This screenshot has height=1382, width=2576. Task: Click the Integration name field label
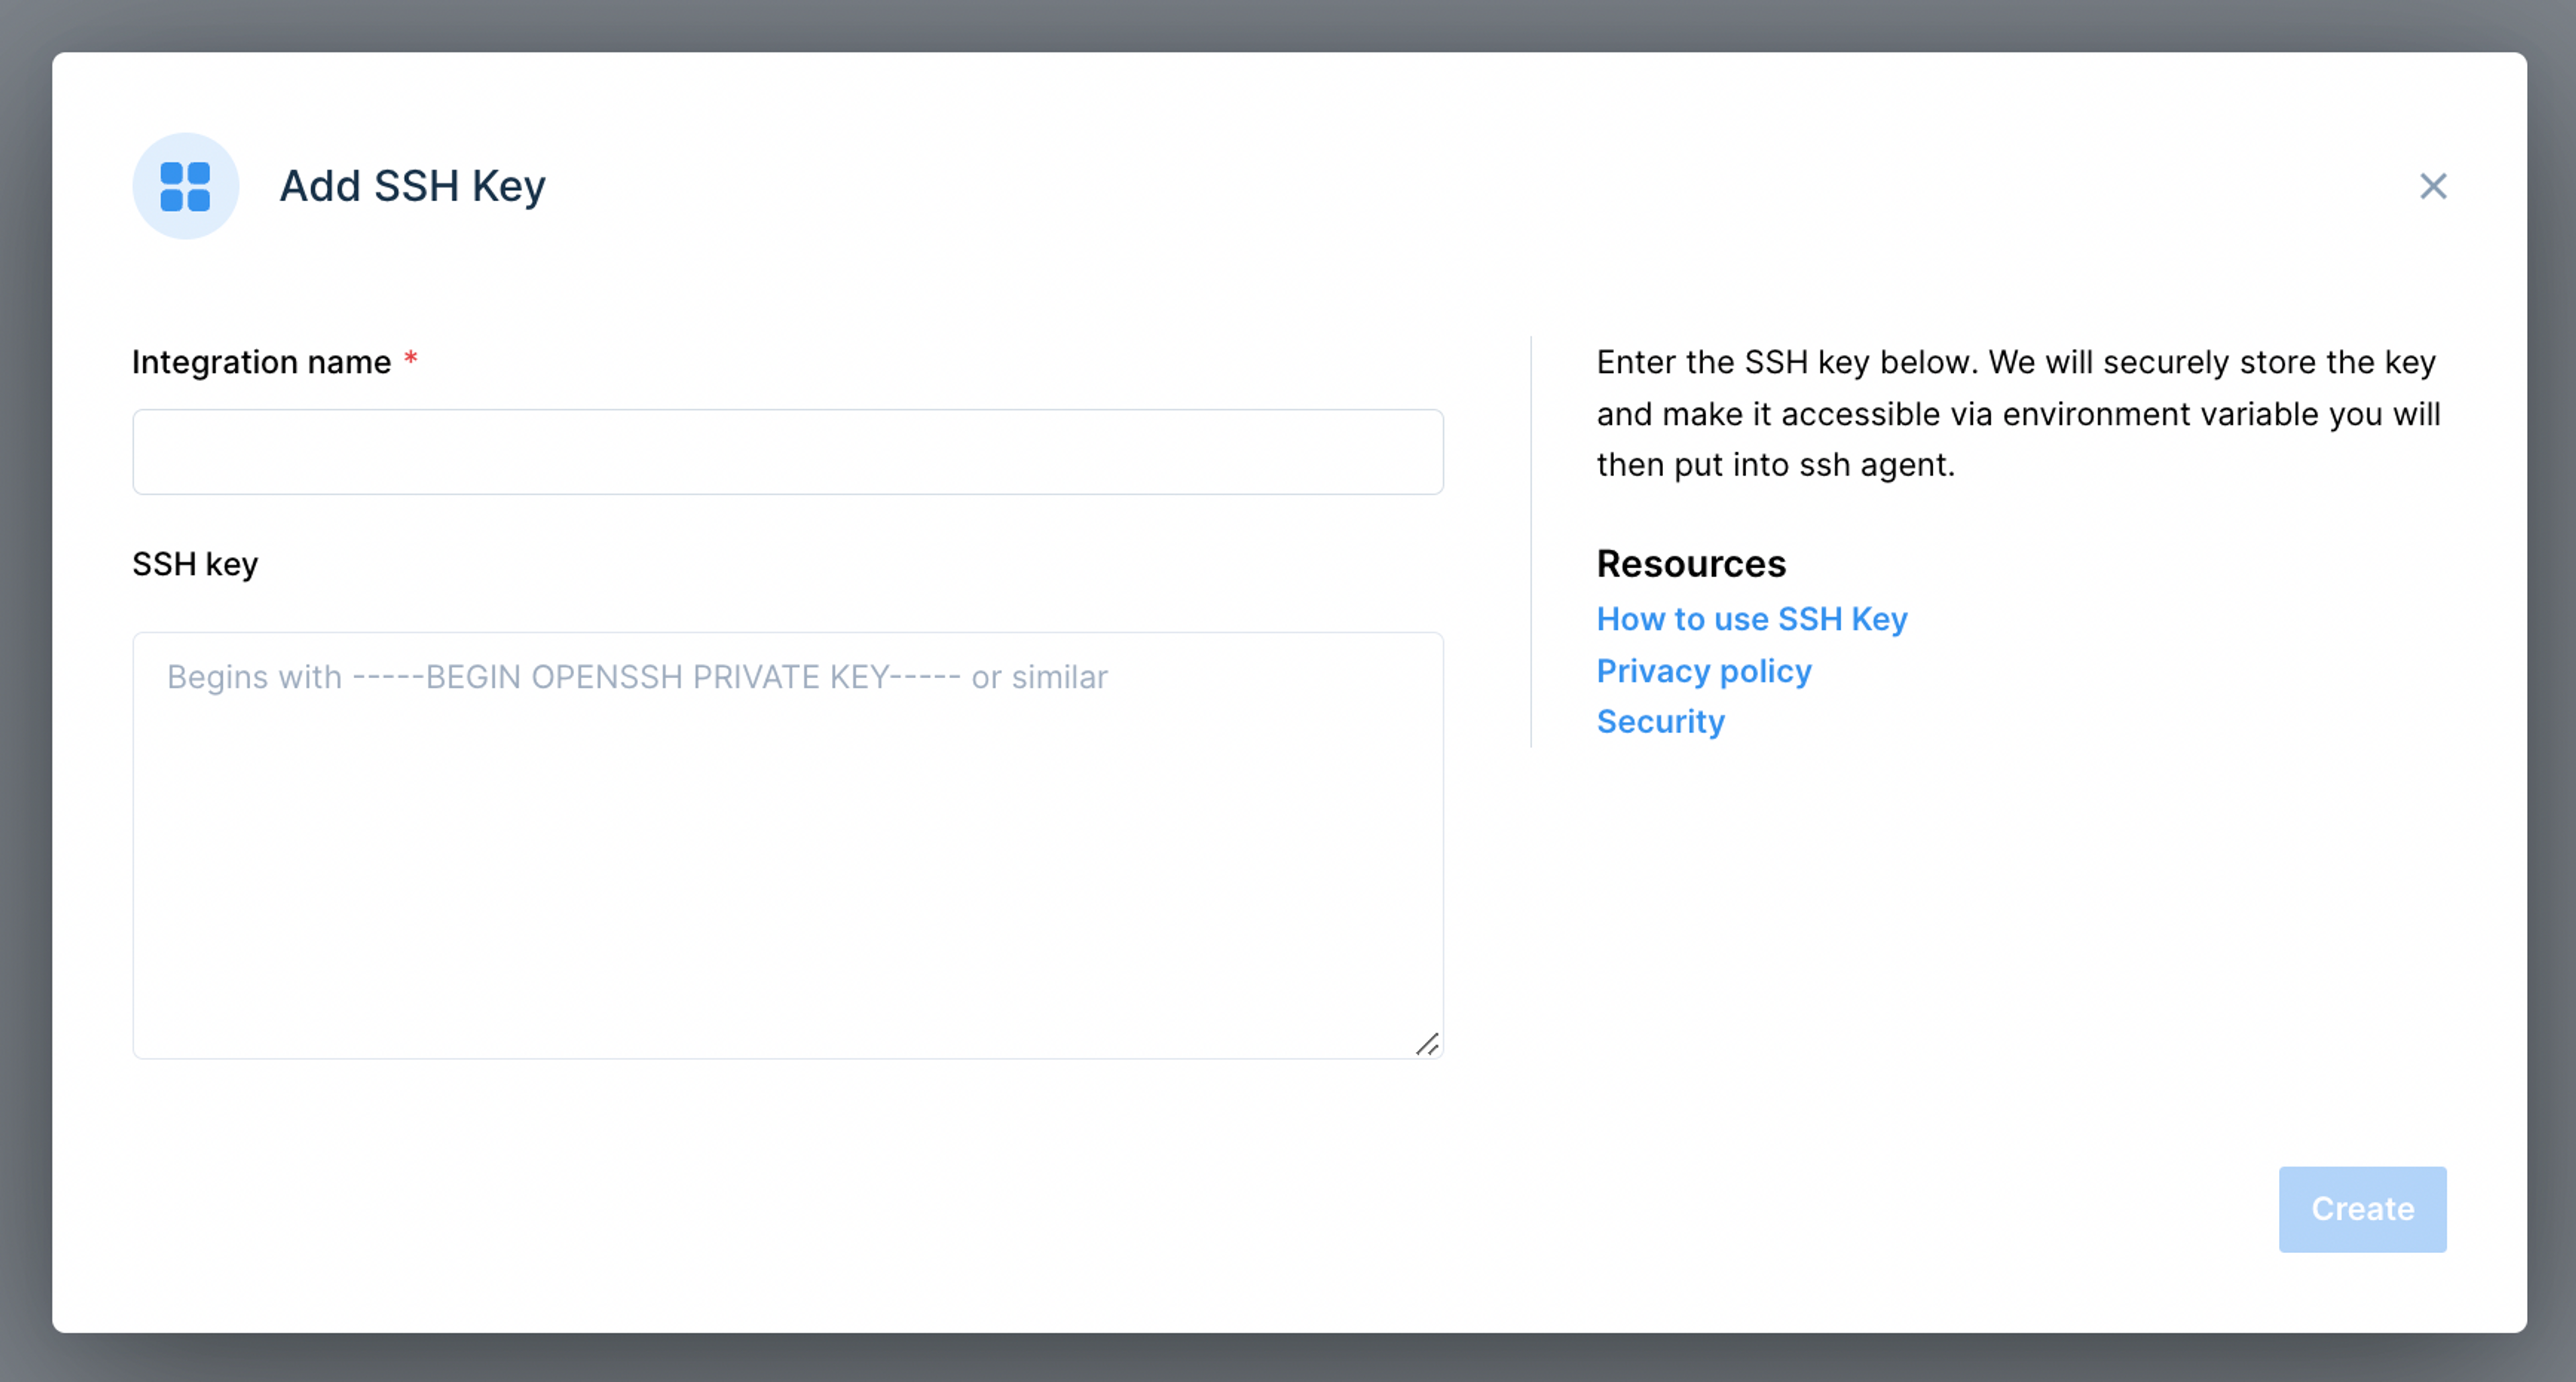(x=261, y=362)
